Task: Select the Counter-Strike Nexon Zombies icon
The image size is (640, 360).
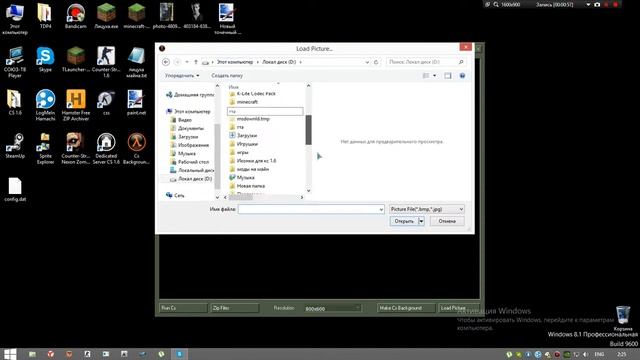Action: pyautogui.click(x=76, y=149)
